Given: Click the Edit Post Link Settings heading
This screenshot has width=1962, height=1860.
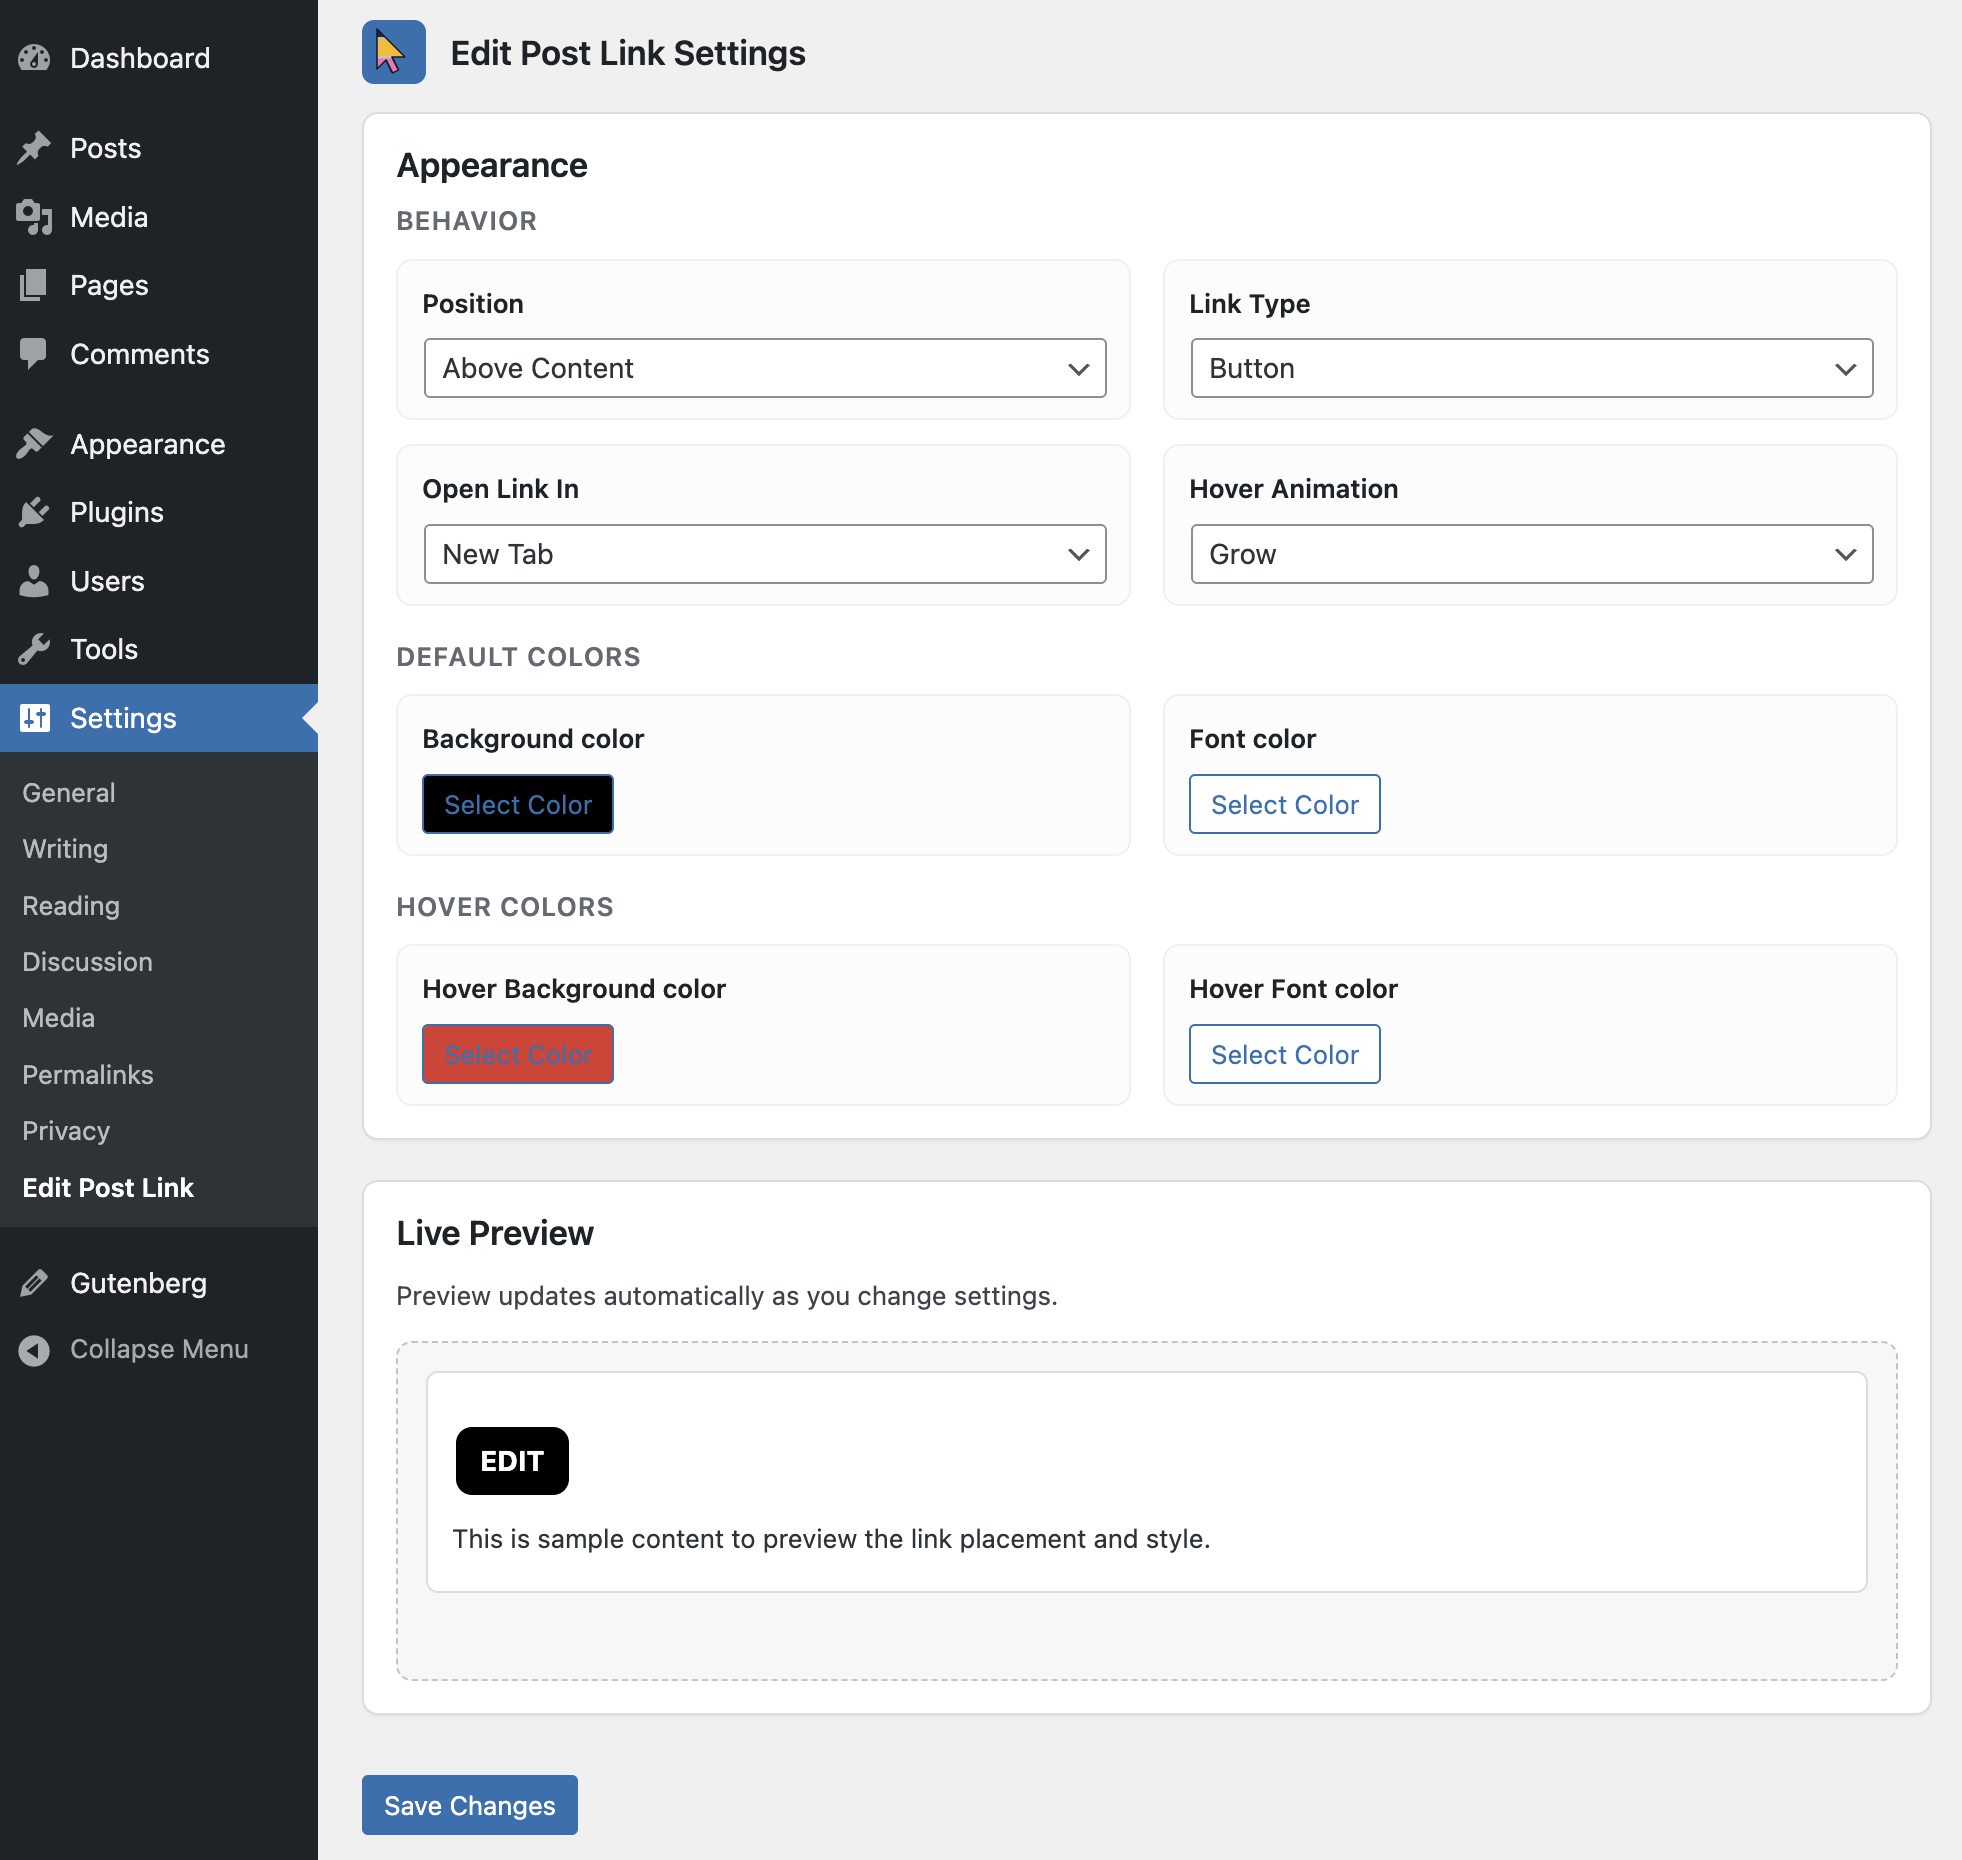Looking at the screenshot, I should (628, 53).
